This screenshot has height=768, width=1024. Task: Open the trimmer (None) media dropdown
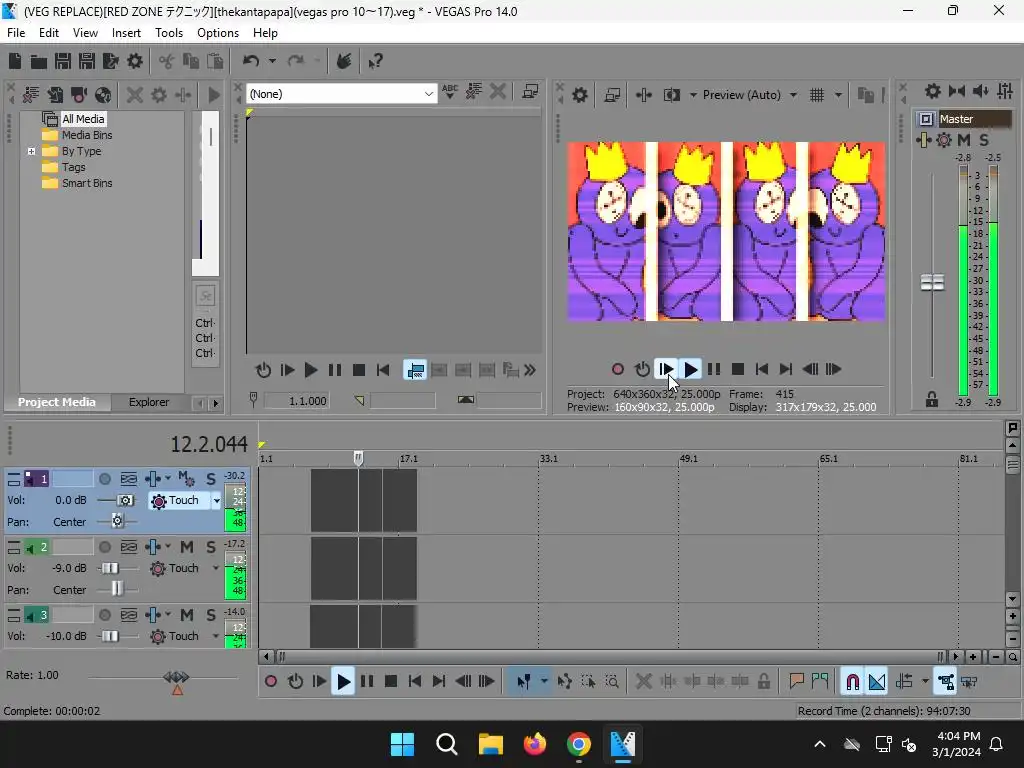[x=428, y=94]
